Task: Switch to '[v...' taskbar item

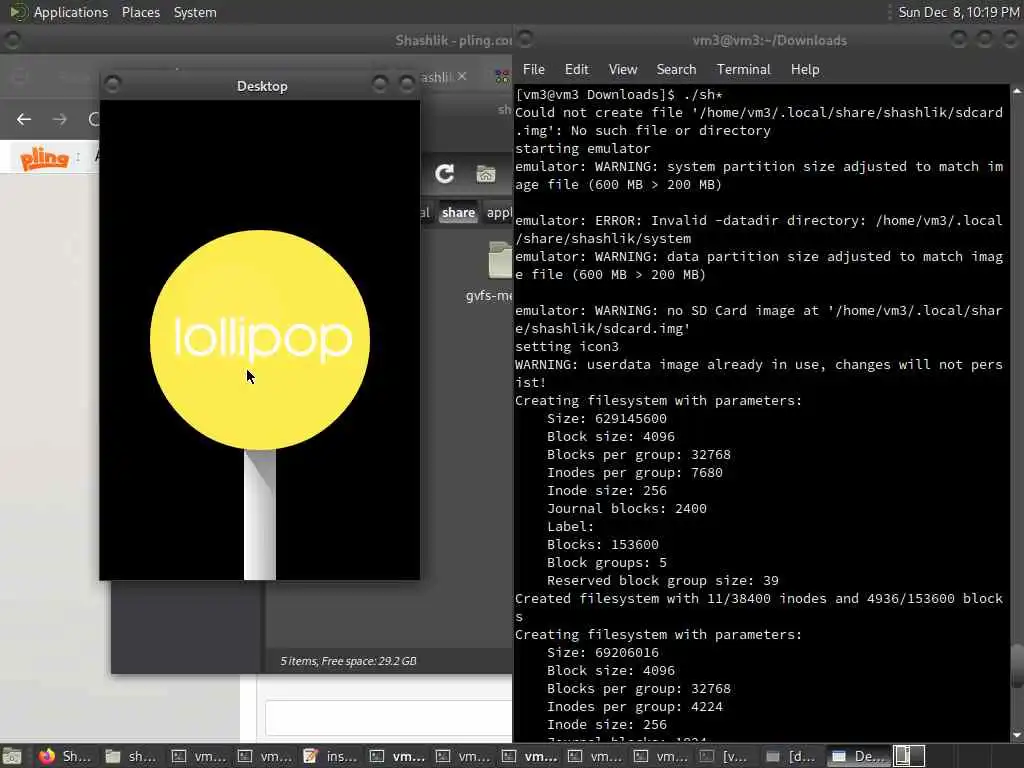Action: click(726, 756)
